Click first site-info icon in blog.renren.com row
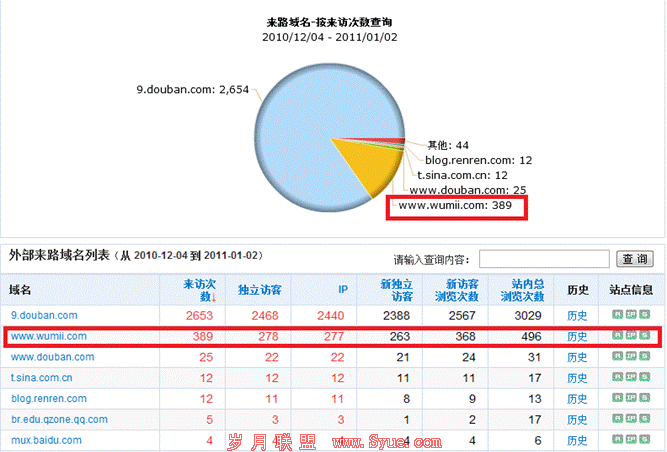This screenshot has width=667, height=452. 618,398
